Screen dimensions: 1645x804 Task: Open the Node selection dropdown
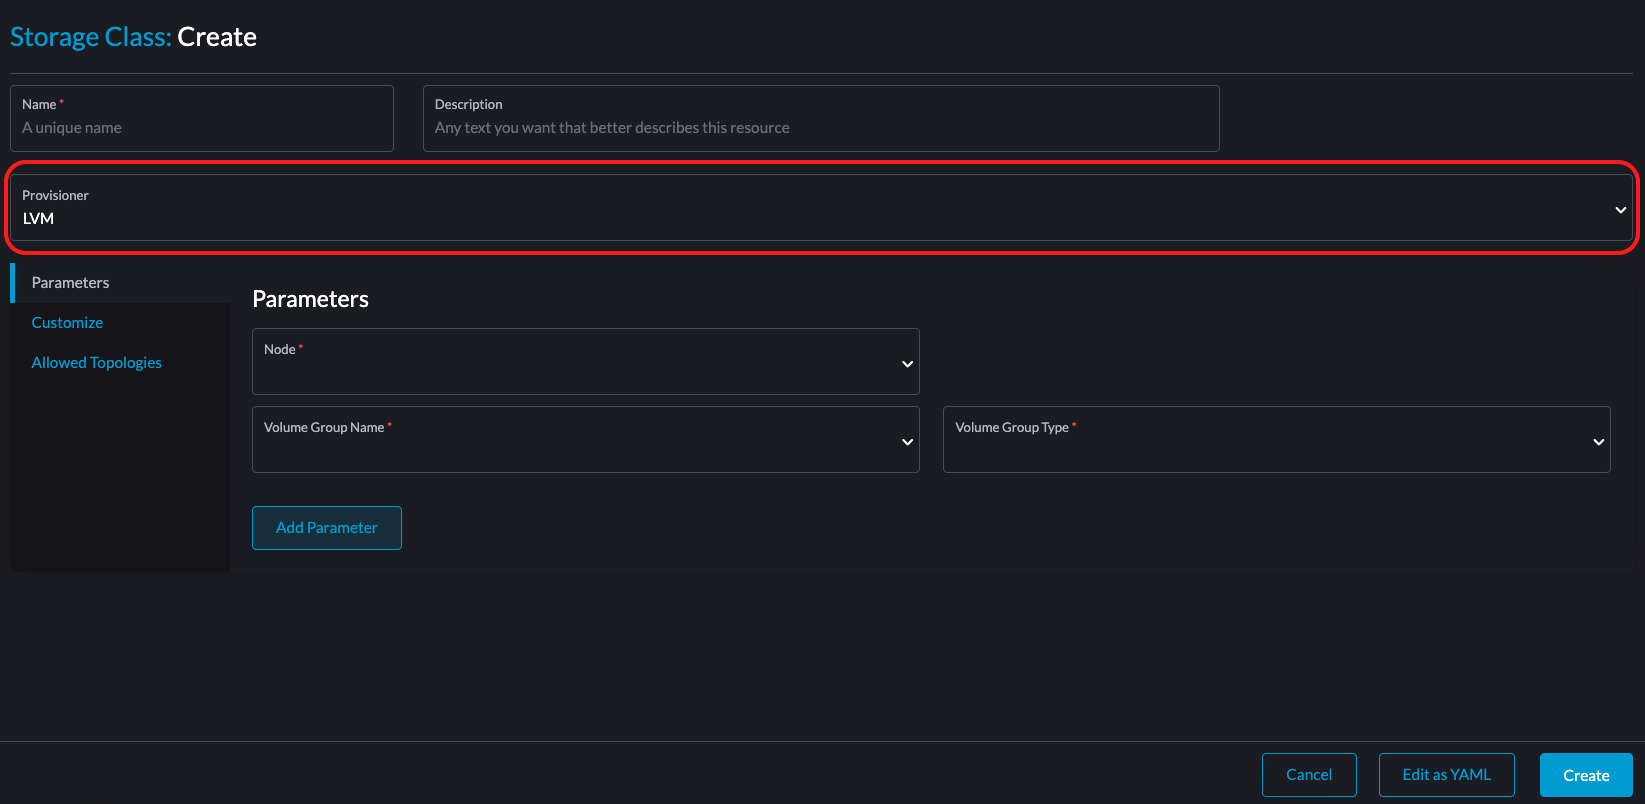point(585,362)
